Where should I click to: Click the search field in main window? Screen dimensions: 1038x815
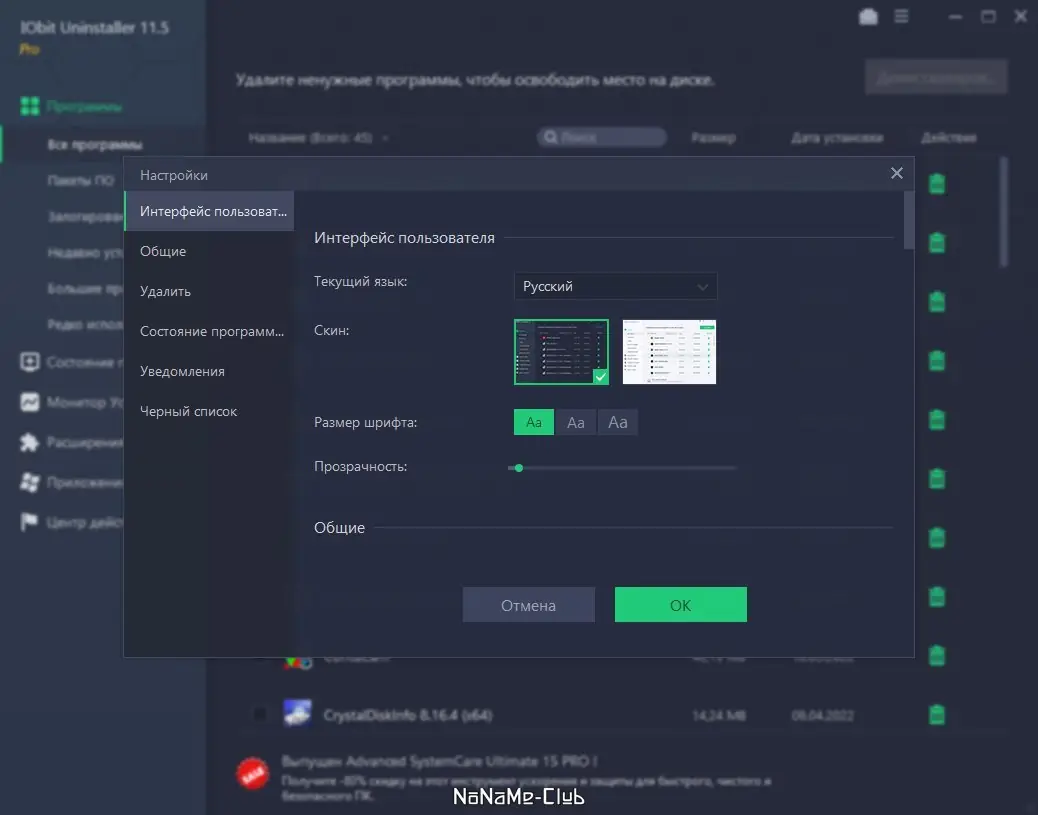601,138
